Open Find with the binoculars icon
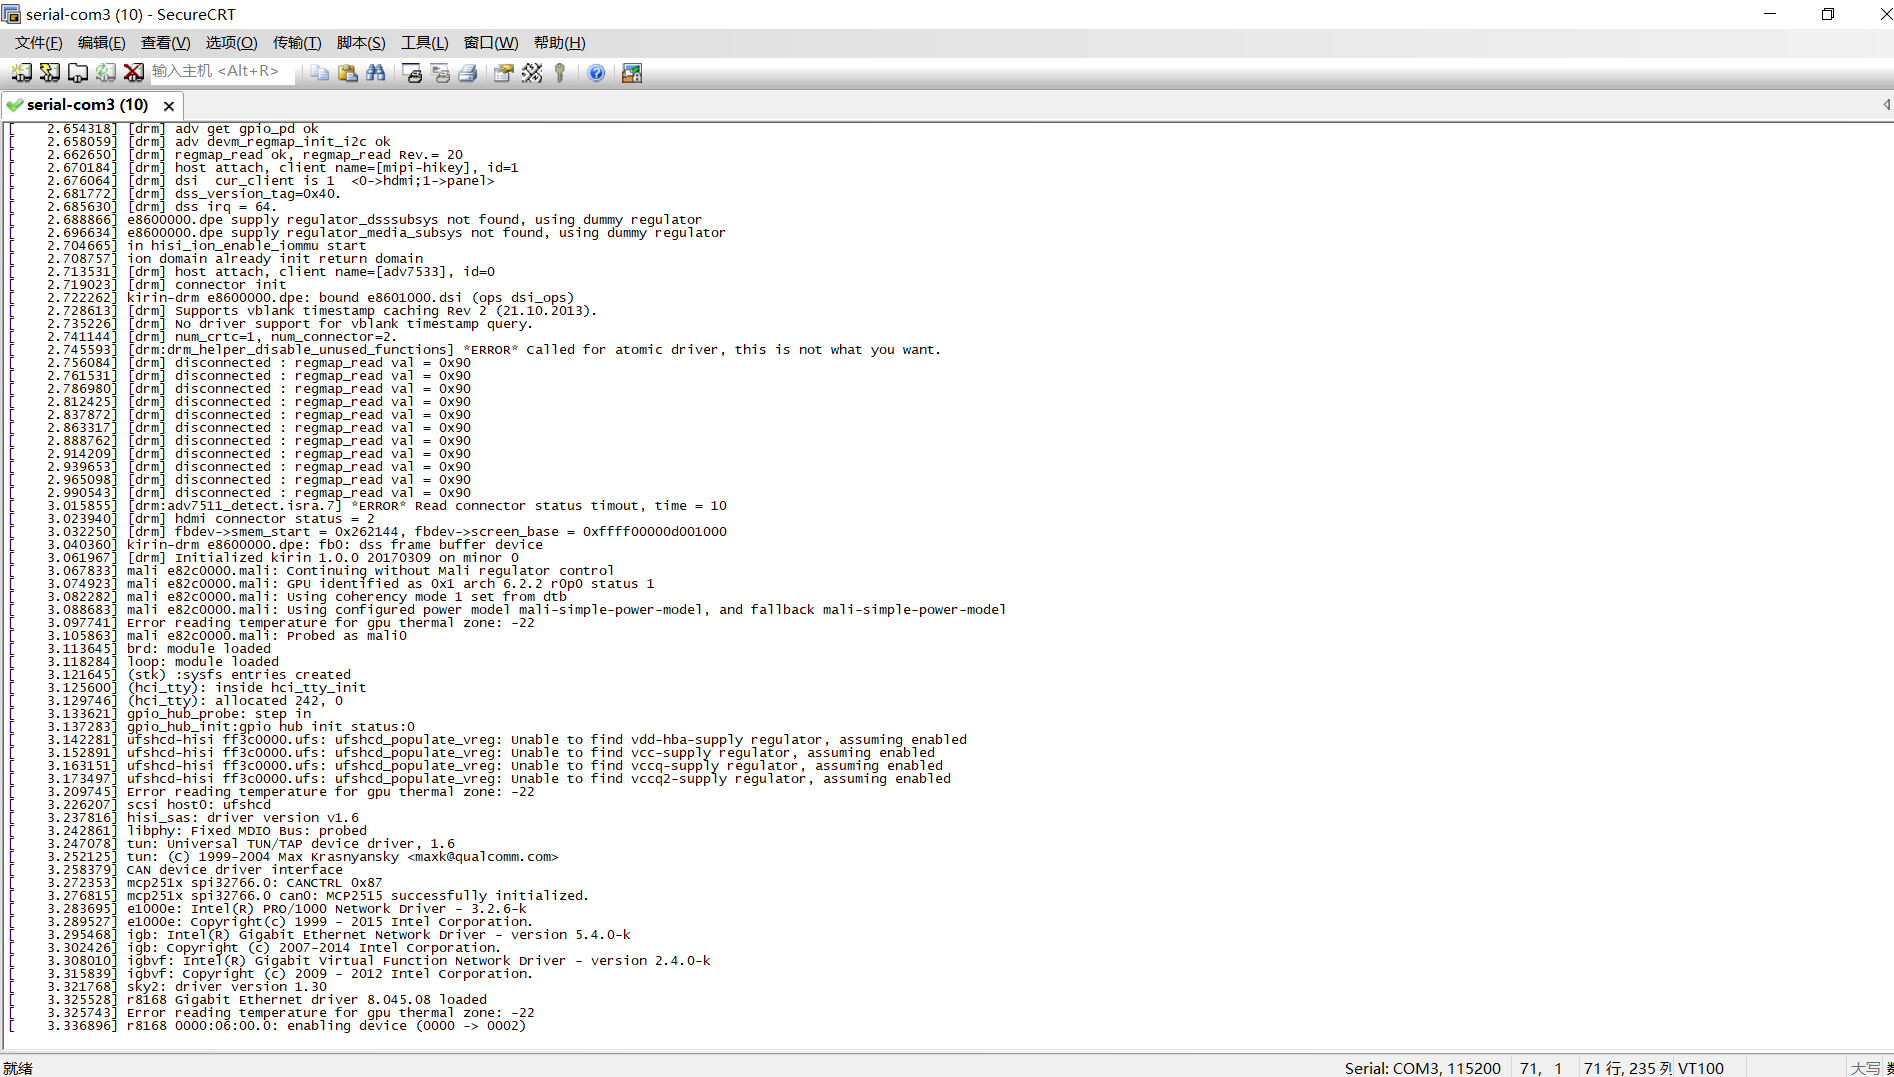Screen dimensions: 1894x1077 coord(376,73)
